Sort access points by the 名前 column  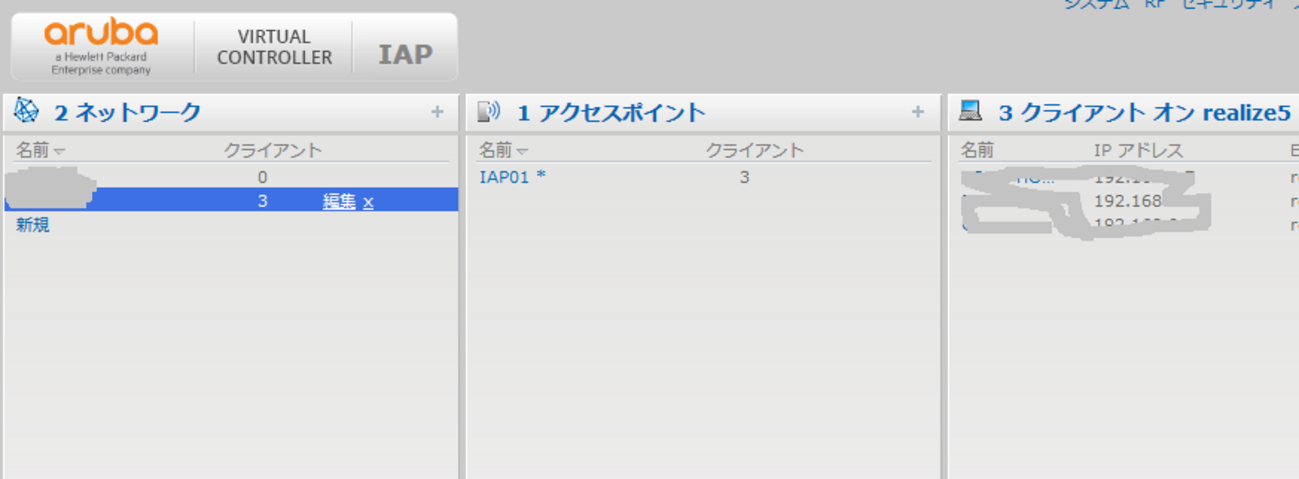pos(503,151)
